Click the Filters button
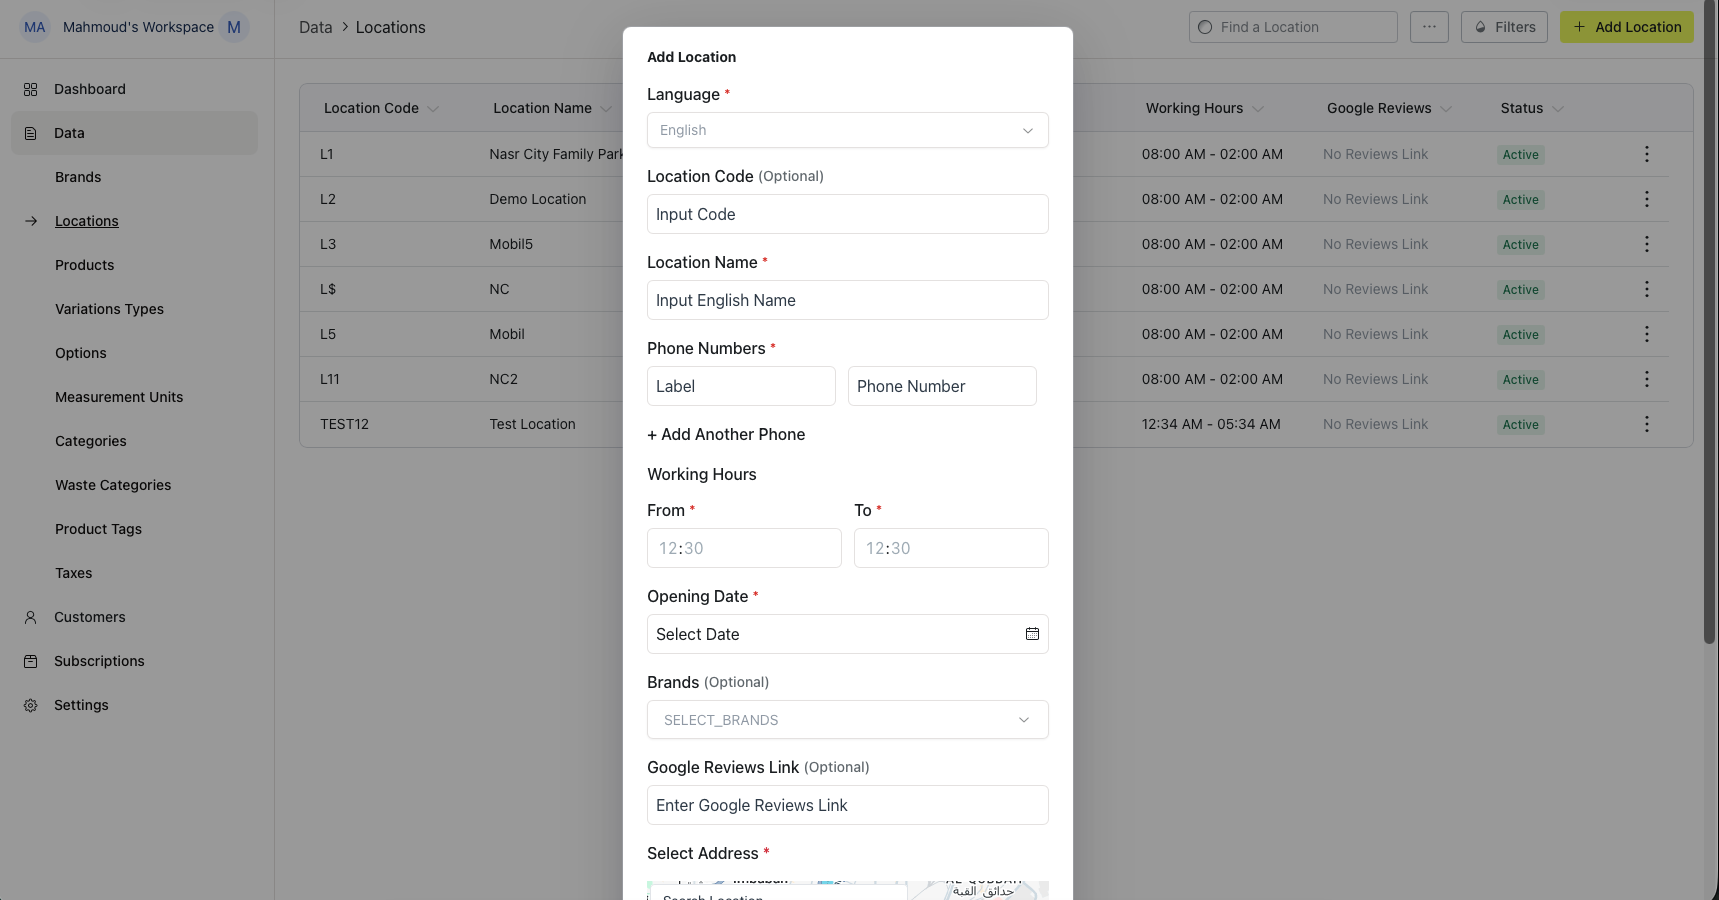The image size is (1719, 900). click(1504, 27)
